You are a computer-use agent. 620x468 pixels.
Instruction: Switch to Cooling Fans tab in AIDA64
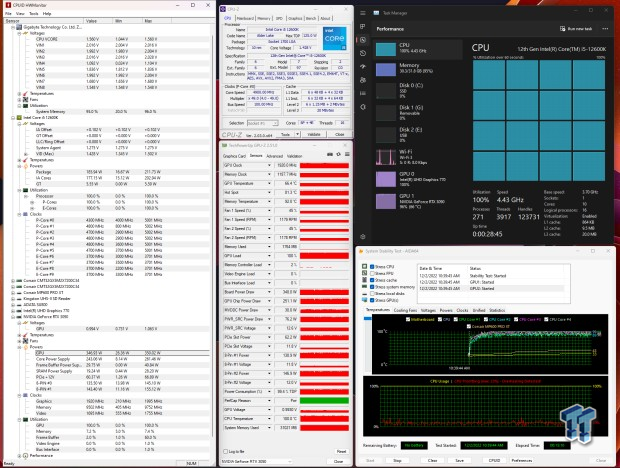[x=405, y=310]
